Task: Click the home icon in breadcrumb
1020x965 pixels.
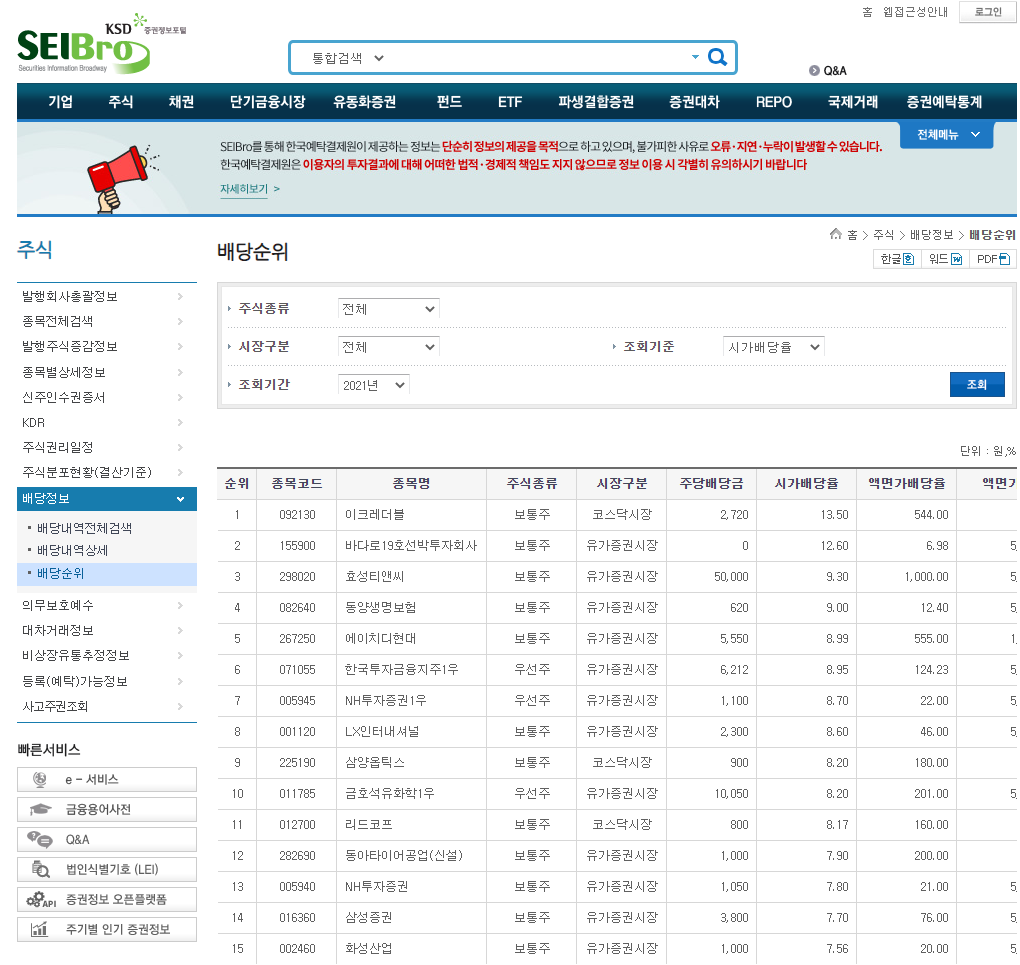Action: pyautogui.click(x=836, y=234)
